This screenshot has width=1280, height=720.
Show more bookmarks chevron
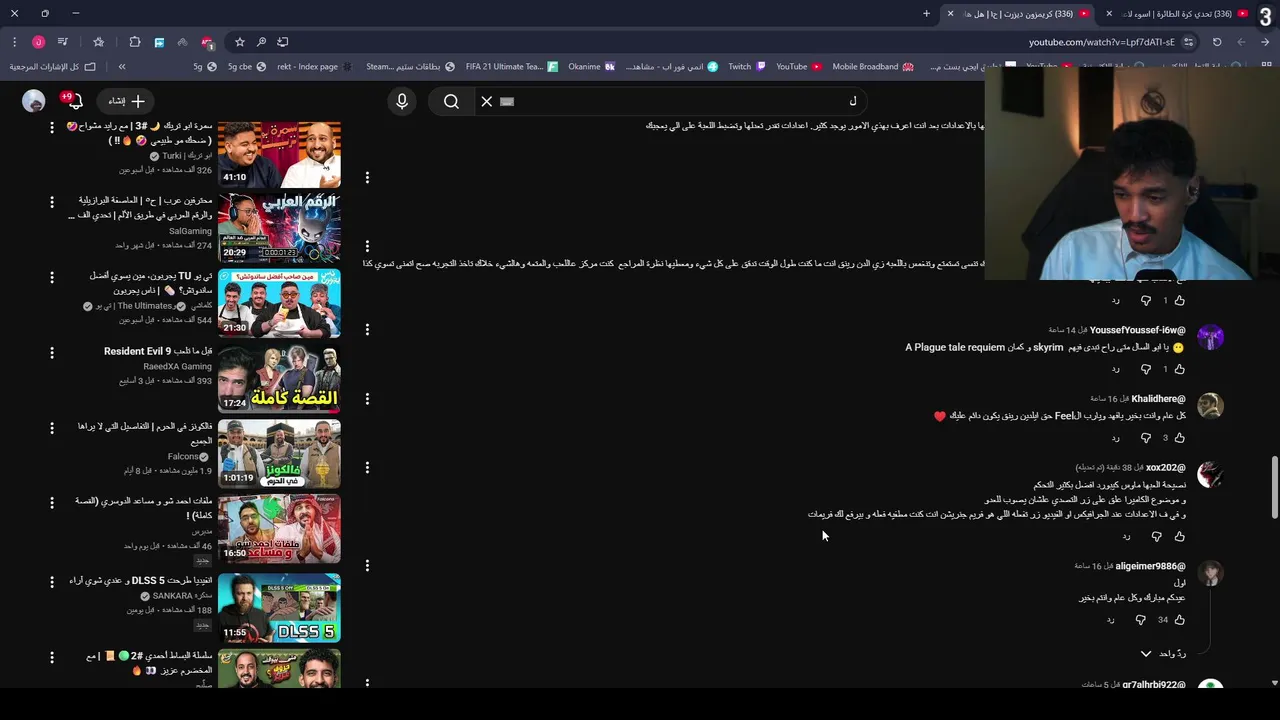tap(121, 67)
